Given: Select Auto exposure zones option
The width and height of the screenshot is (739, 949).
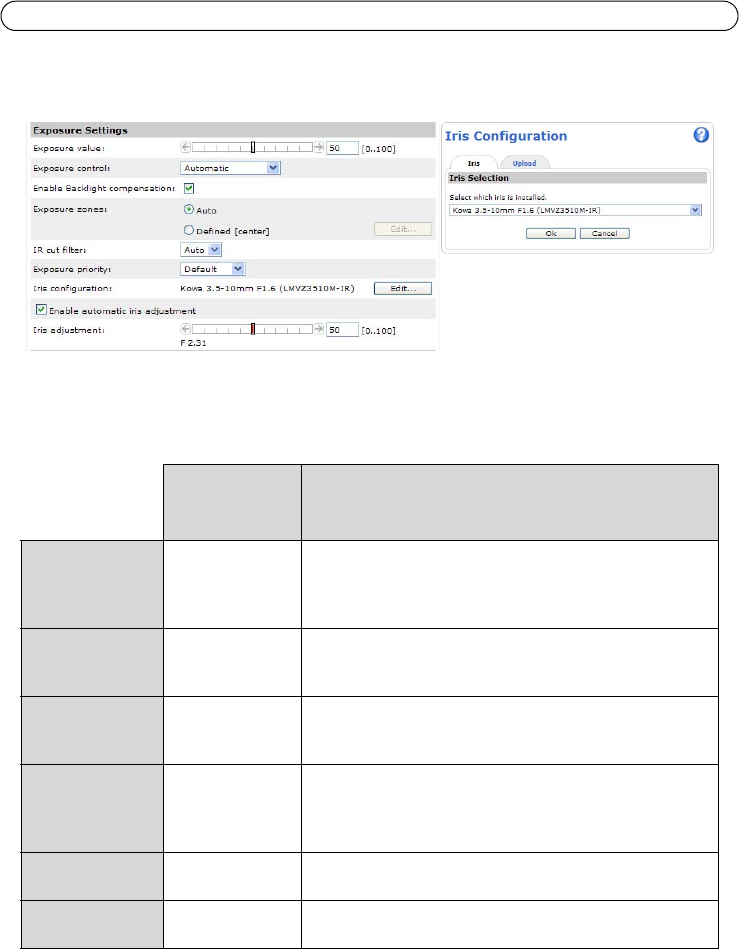Looking at the screenshot, I should (187, 211).
